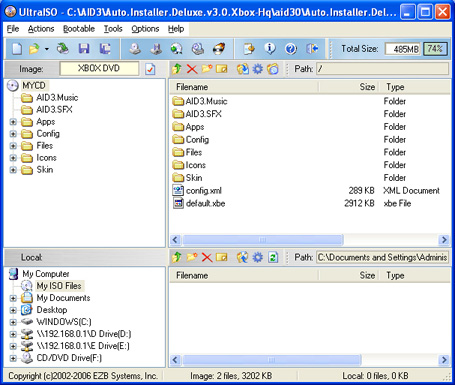Sort image files by Type column header
Image resolution: width=455 pixels, height=385 pixels.
[415, 87]
